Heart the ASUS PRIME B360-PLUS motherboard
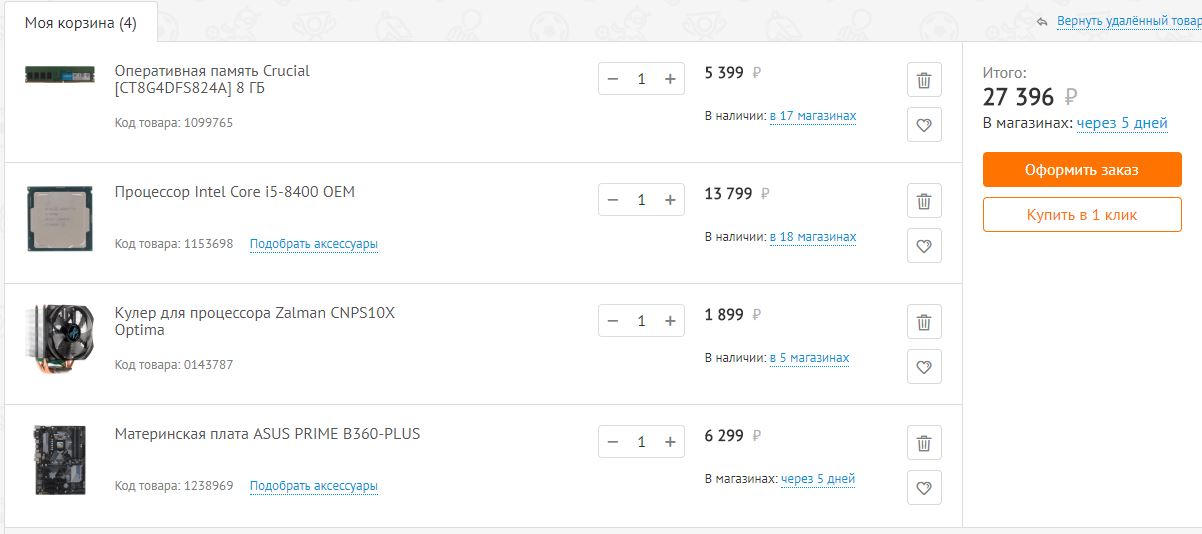The width and height of the screenshot is (1202, 534). [924, 488]
